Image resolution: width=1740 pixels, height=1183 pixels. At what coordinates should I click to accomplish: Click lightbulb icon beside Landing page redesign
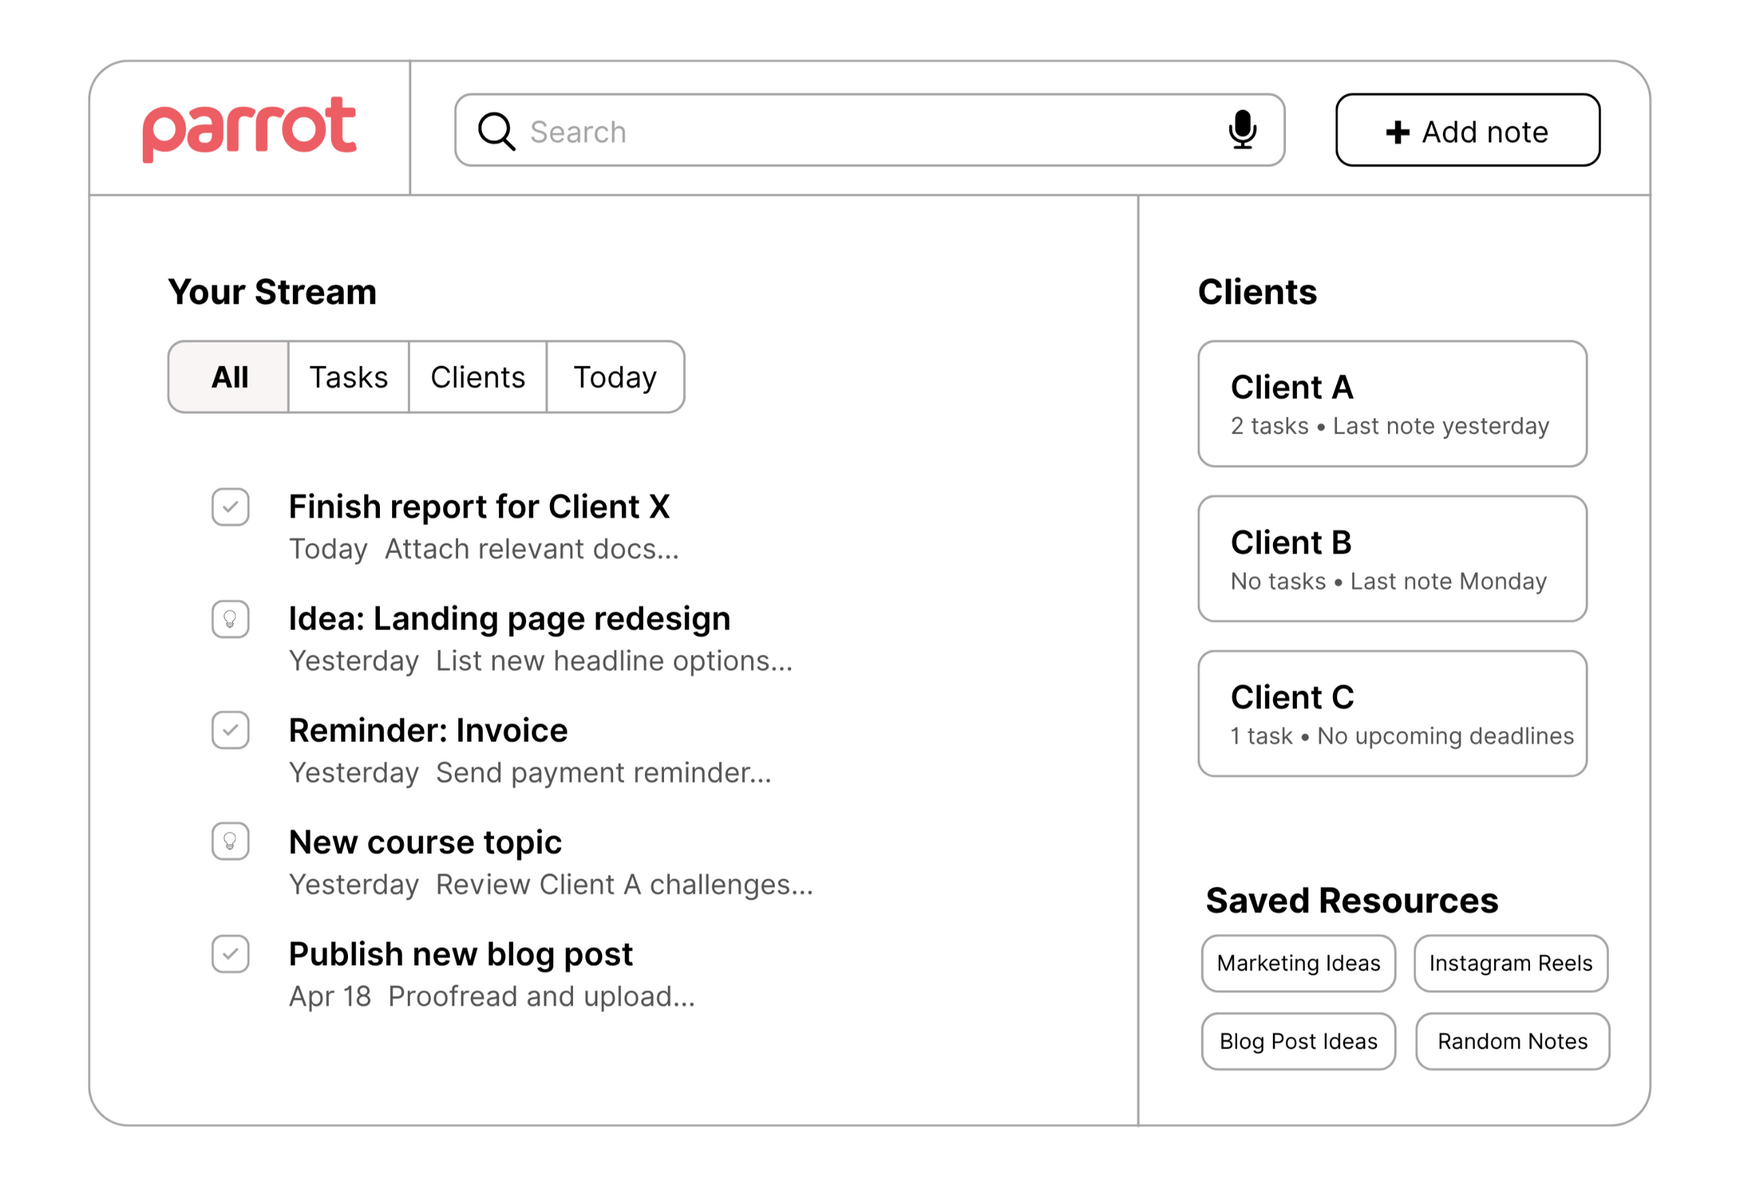230,619
